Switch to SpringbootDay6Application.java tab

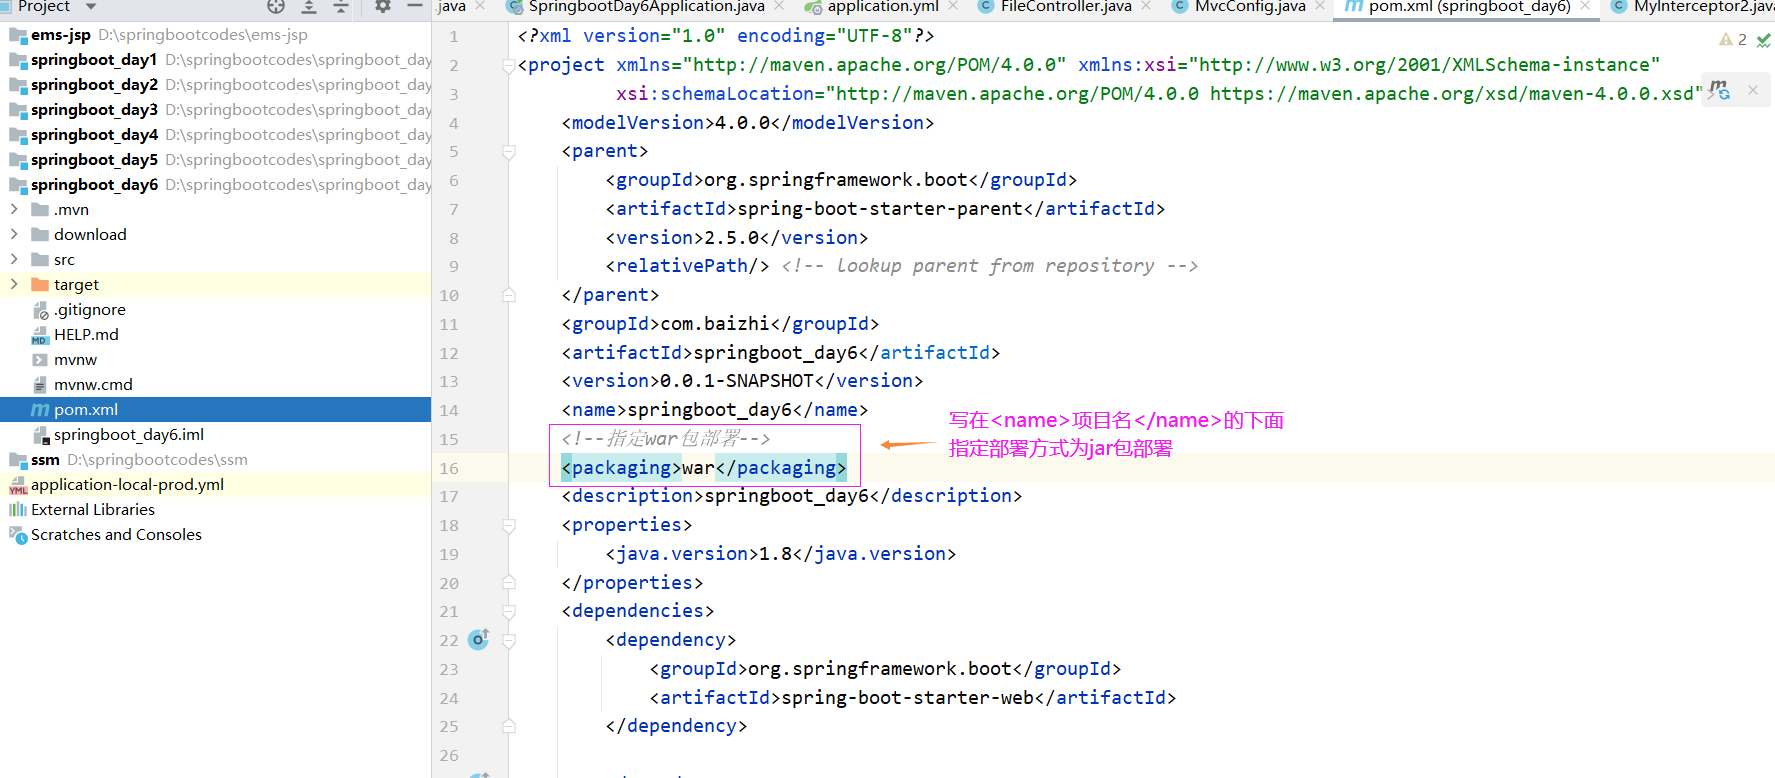coord(646,7)
